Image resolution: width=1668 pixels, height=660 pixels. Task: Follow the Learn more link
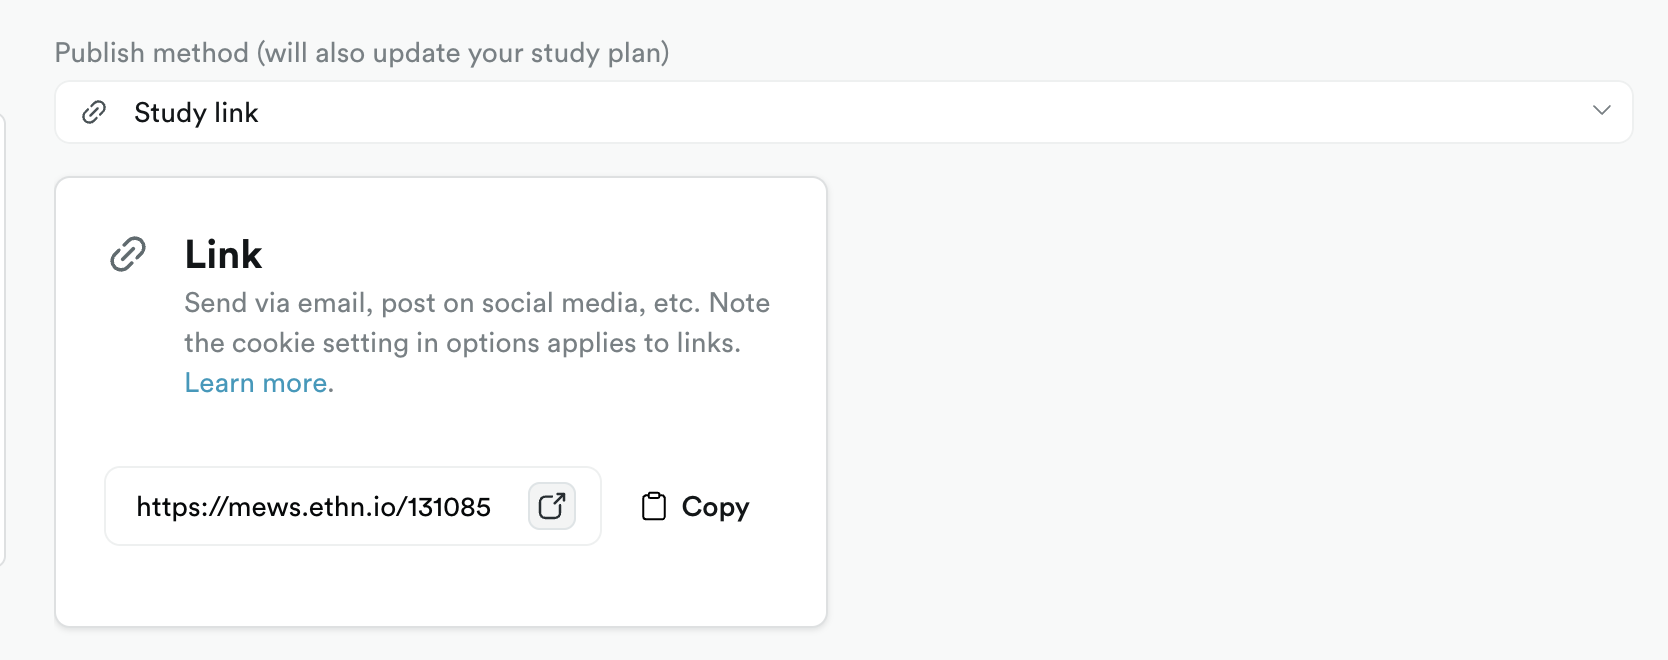coord(256,383)
